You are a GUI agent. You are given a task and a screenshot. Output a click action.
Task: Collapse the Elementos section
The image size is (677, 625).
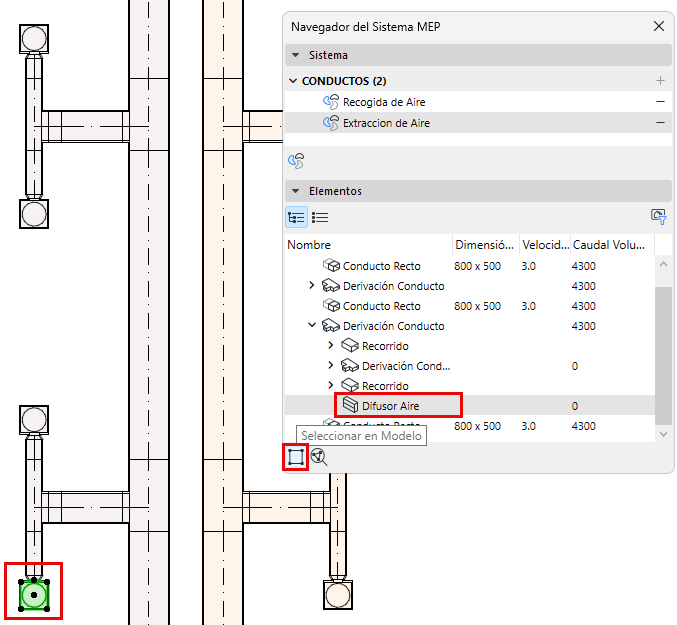click(296, 191)
